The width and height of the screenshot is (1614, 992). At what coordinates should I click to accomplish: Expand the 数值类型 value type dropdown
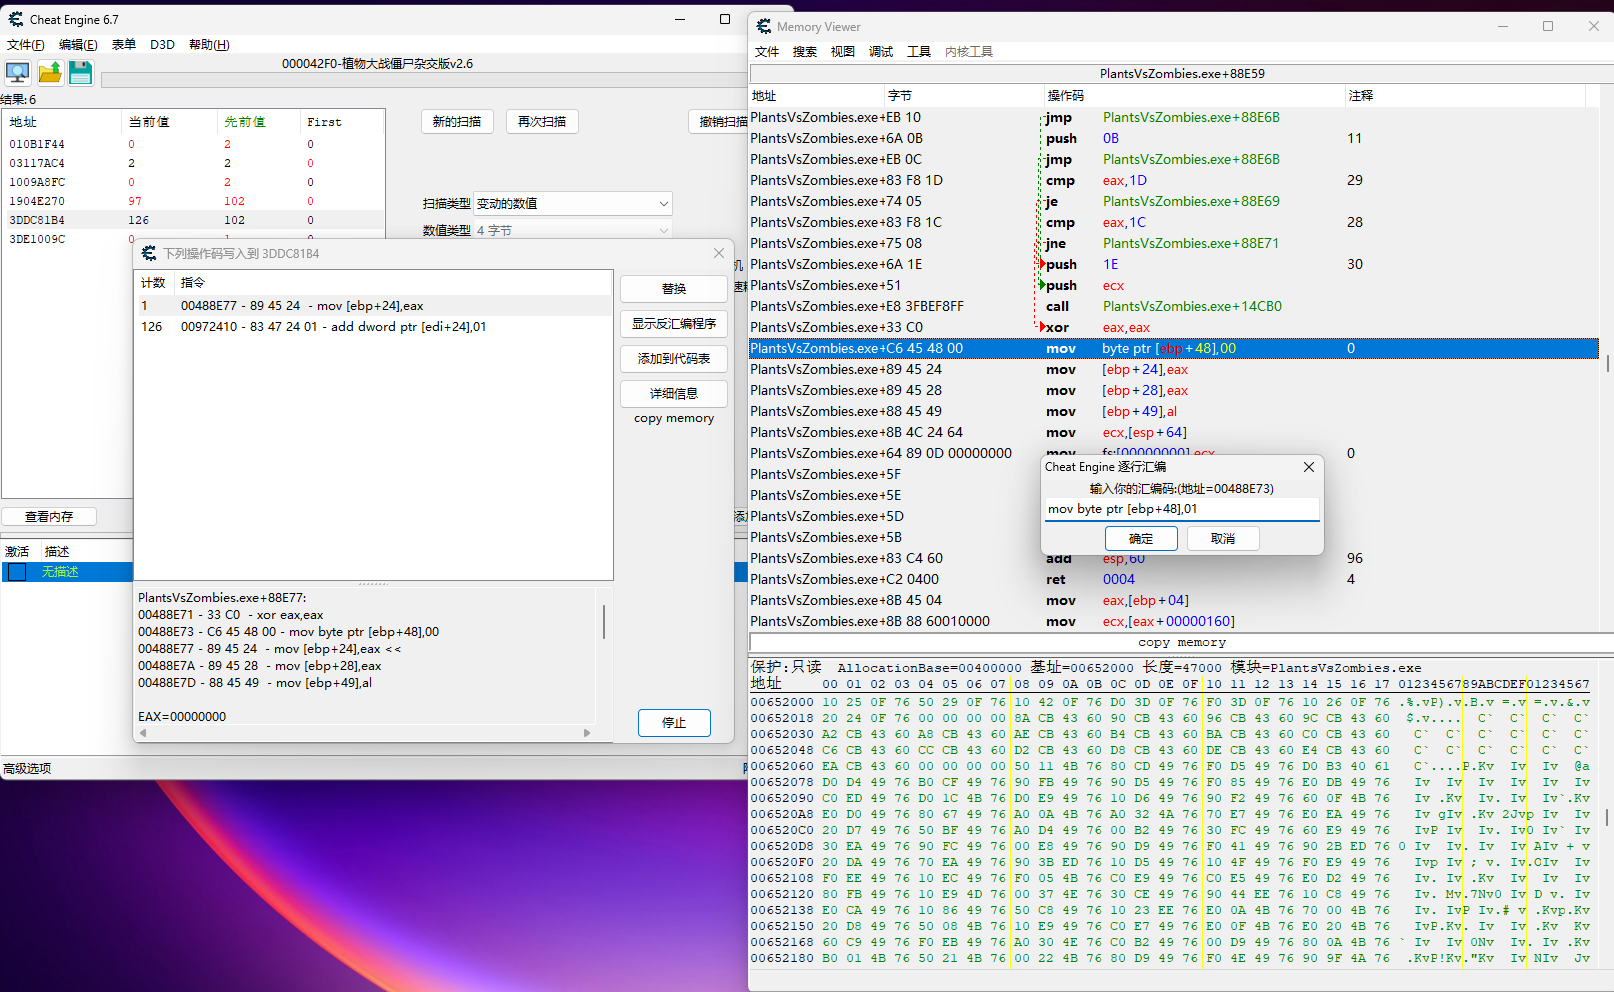point(663,231)
